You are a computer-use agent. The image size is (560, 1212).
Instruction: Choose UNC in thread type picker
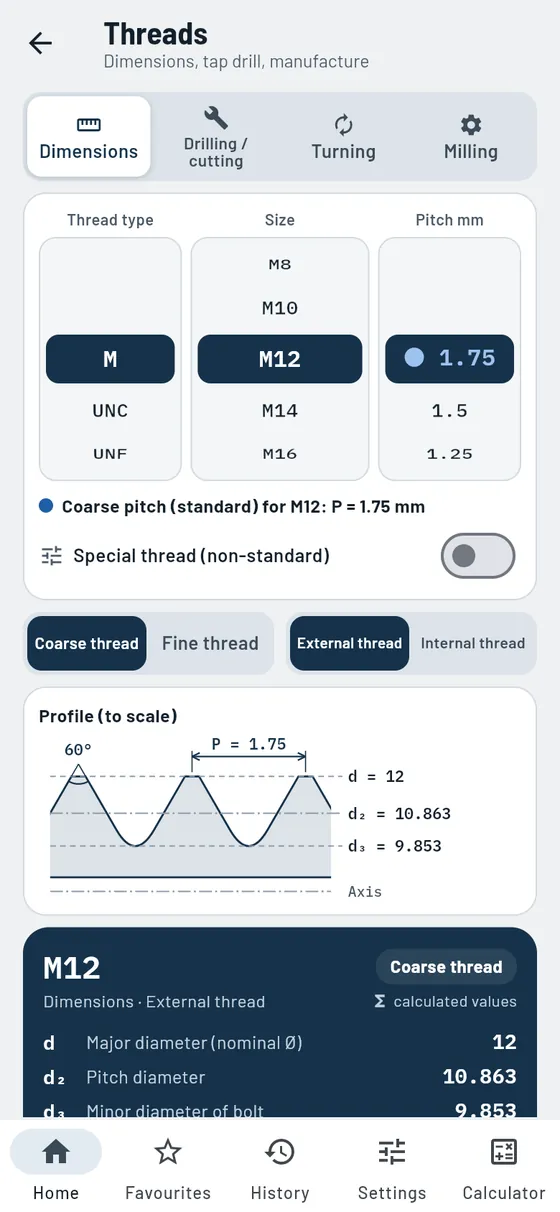pyautogui.click(x=110, y=411)
